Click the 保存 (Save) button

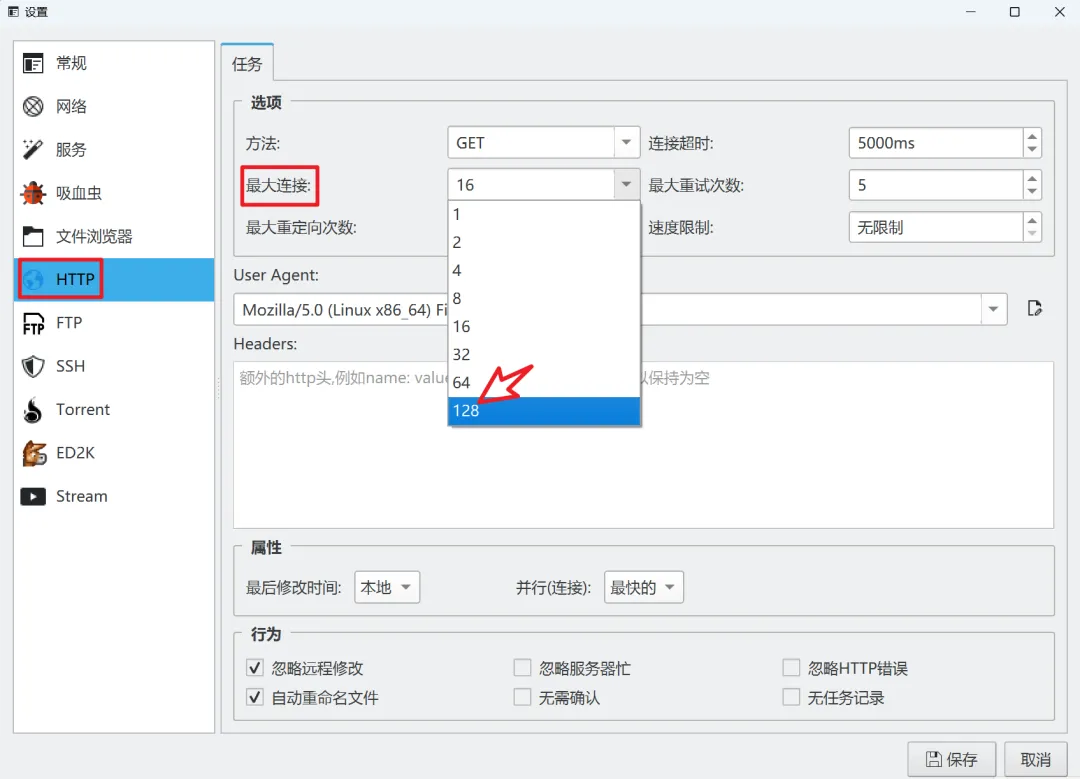pyautogui.click(x=951, y=758)
